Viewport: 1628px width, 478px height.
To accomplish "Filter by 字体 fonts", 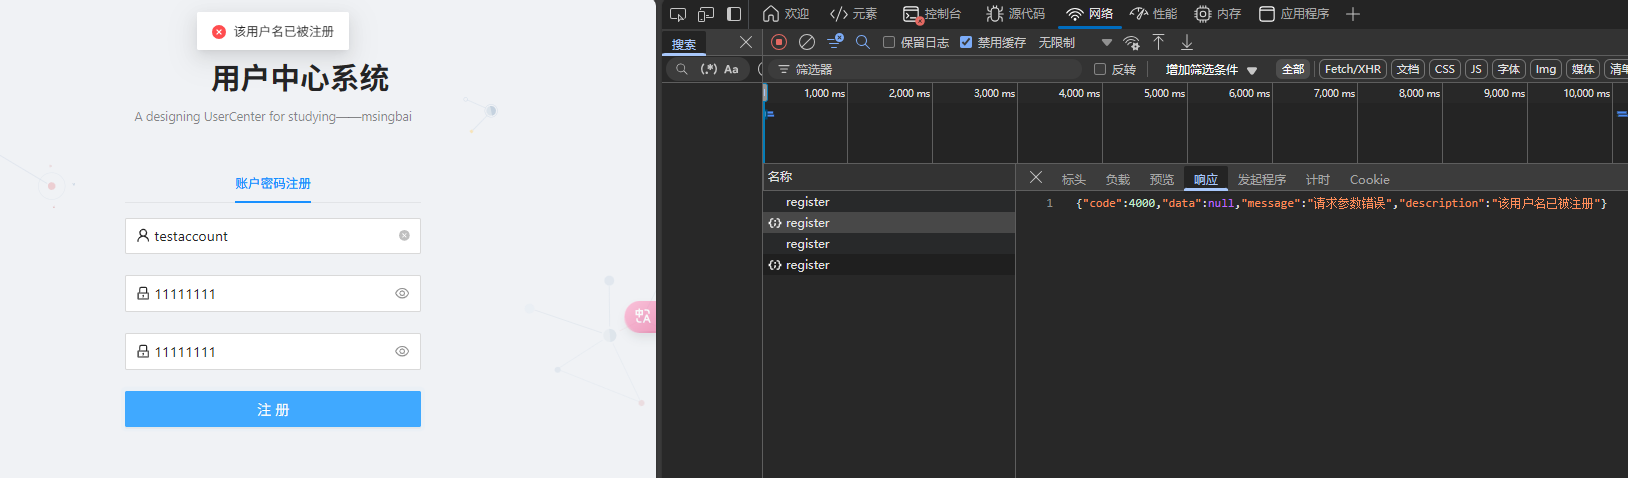I will (1509, 69).
